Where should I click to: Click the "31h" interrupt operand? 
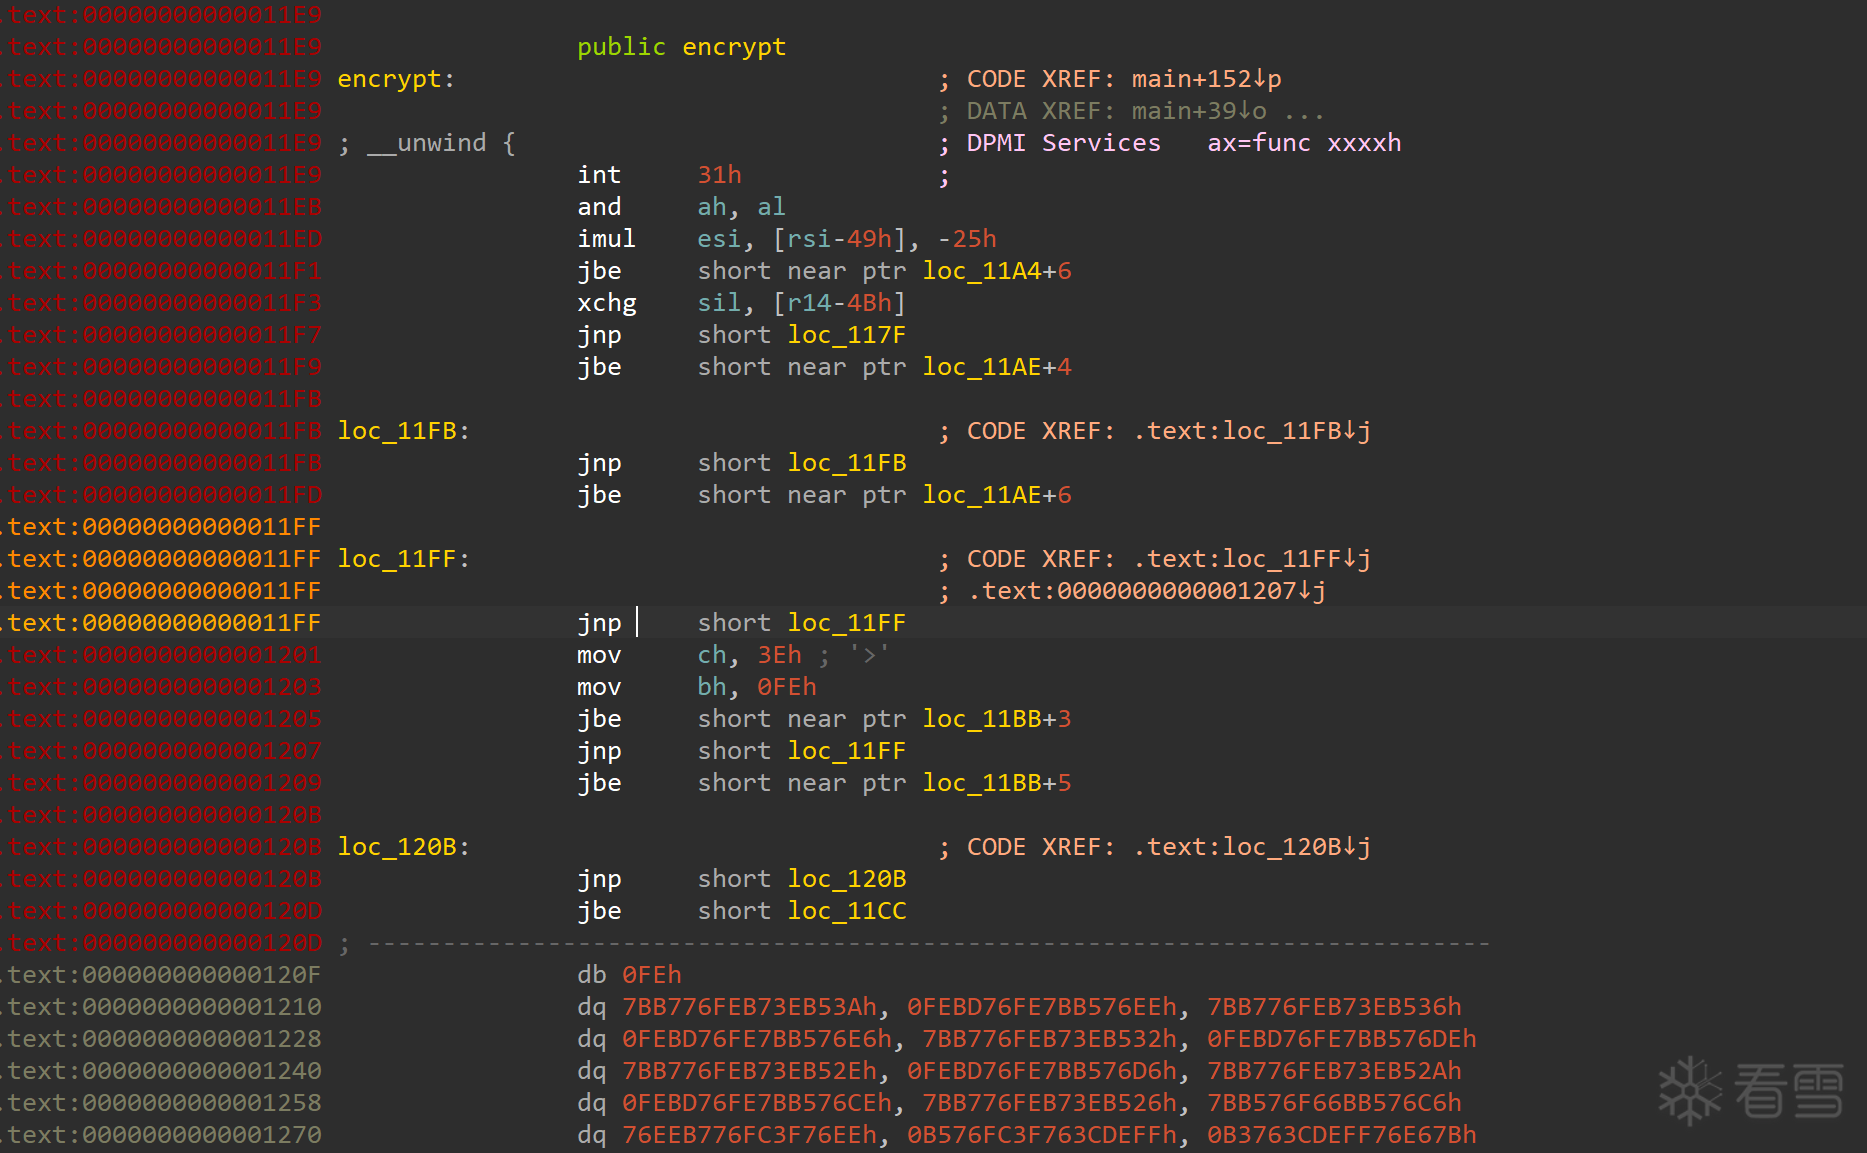pyautogui.click(x=719, y=175)
